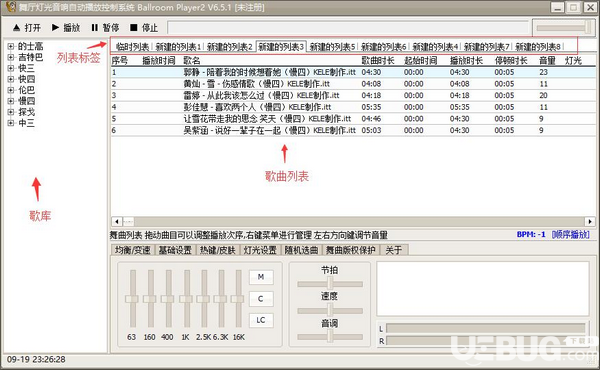Expand the 探戈 library folder
The height and width of the screenshot is (370, 600).
pos(11,112)
